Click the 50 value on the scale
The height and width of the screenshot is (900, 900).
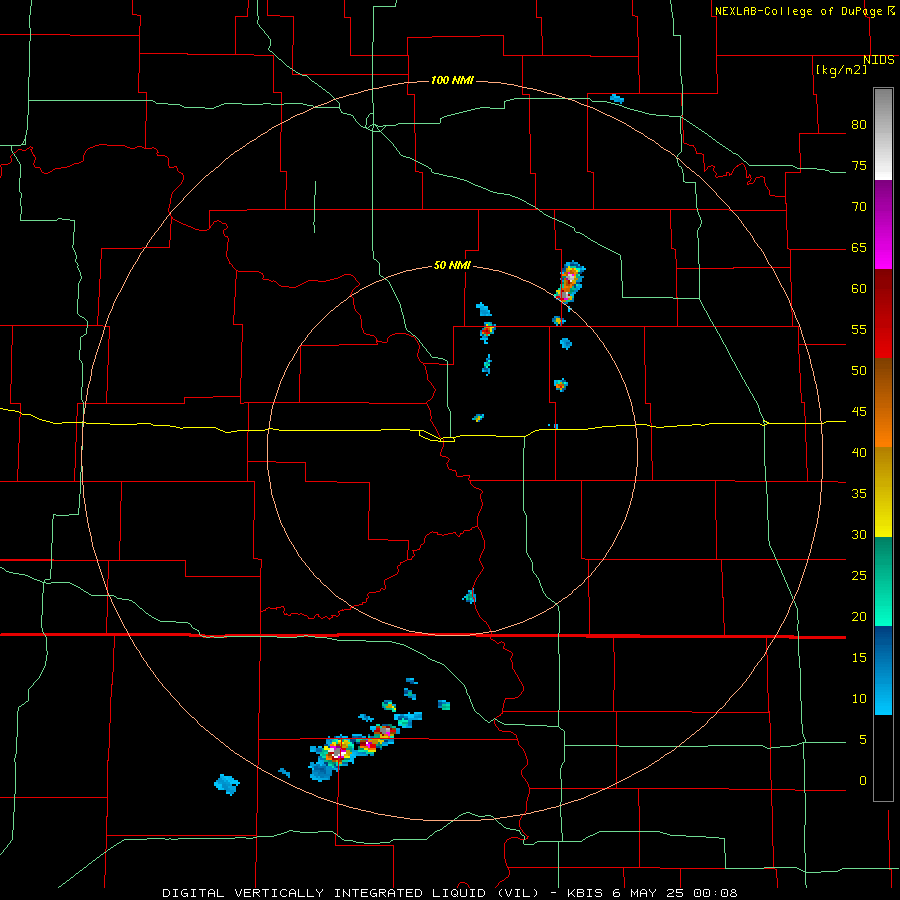point(859,370)
